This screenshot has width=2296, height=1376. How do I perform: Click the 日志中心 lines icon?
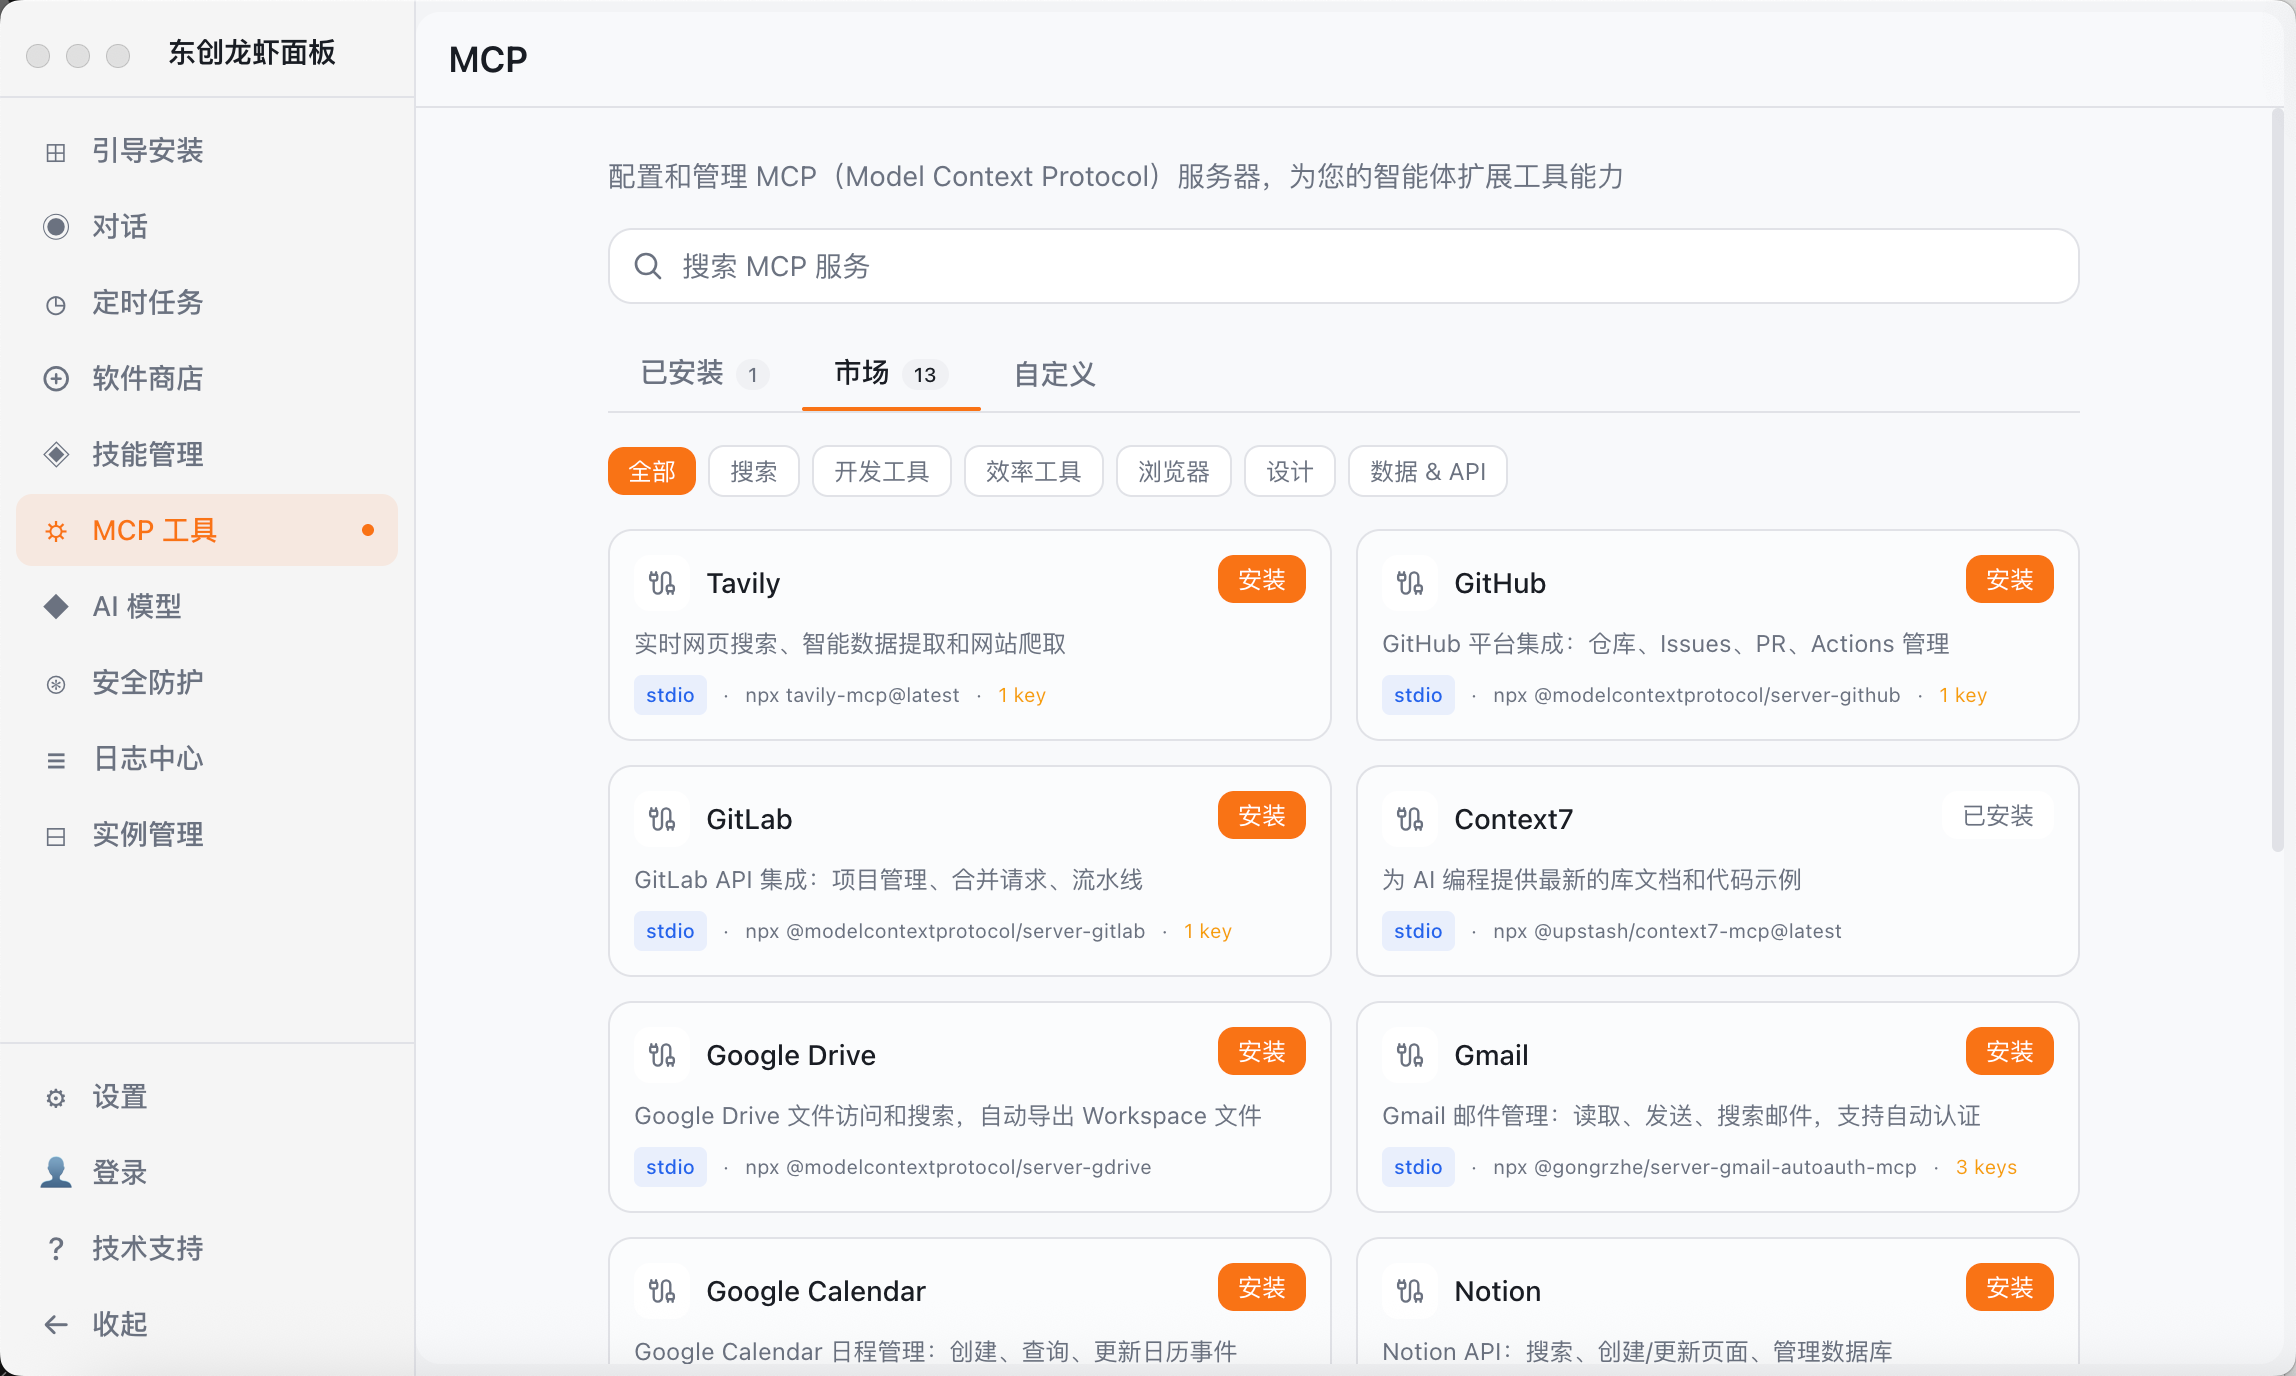pyautogui.click(x=56, y=760)
